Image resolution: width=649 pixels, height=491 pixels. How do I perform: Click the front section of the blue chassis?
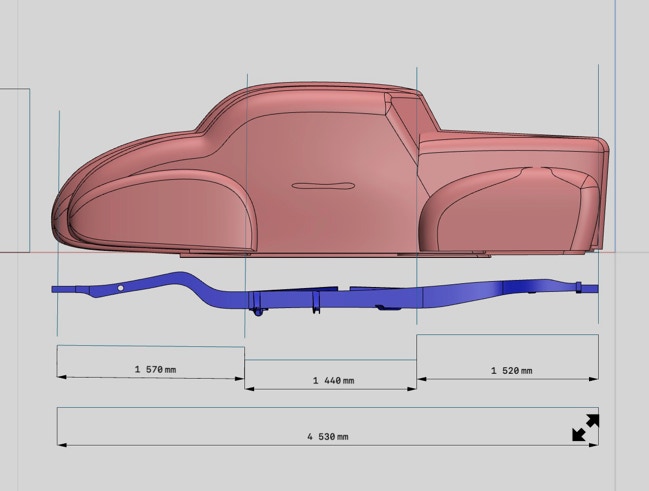pyautogui.click(x=140, y=283)
